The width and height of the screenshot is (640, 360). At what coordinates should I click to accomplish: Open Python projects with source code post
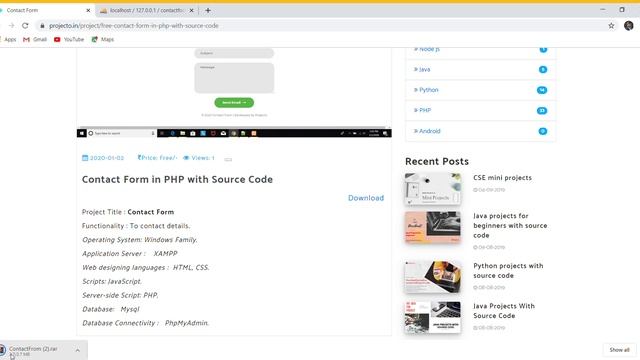coord(508,271)
